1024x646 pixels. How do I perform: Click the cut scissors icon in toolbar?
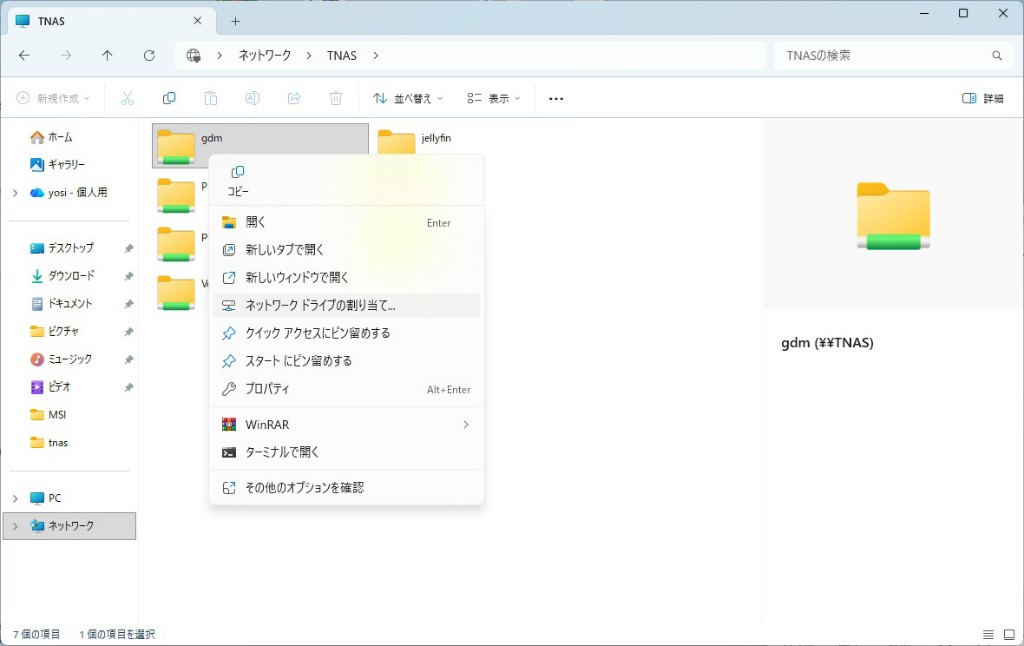[x=127, y=98]
